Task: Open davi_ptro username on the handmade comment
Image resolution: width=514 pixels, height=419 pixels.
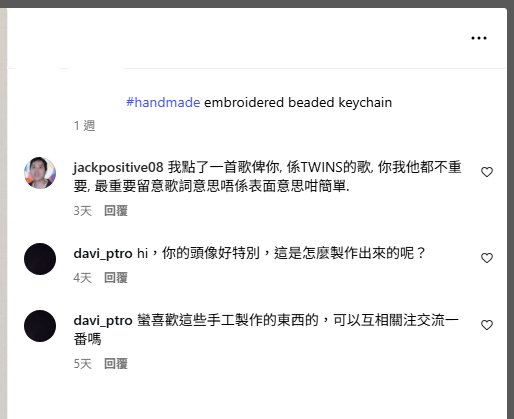Action: pos(103,321)
